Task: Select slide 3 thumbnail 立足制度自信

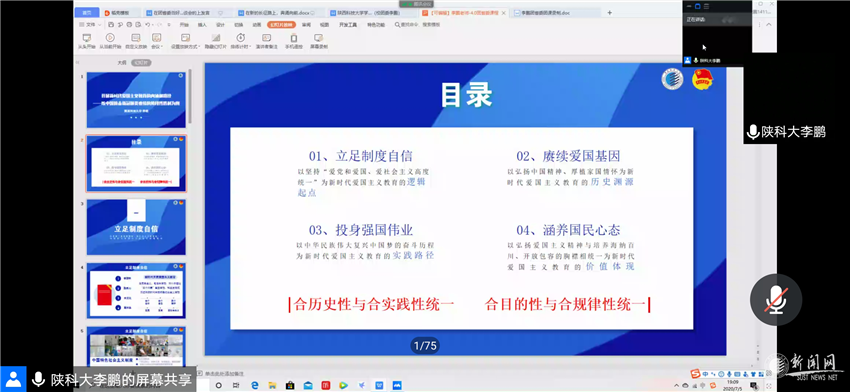Action: [136, 227]
